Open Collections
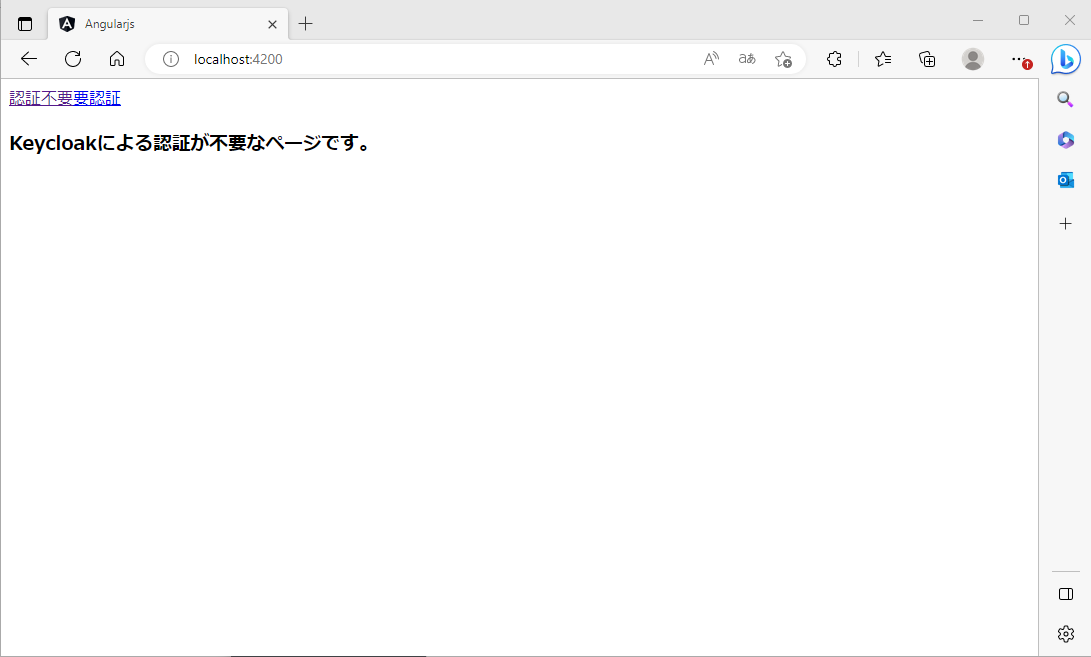The height and width of the screenshot is (657, 1091). tap(926, 59)
